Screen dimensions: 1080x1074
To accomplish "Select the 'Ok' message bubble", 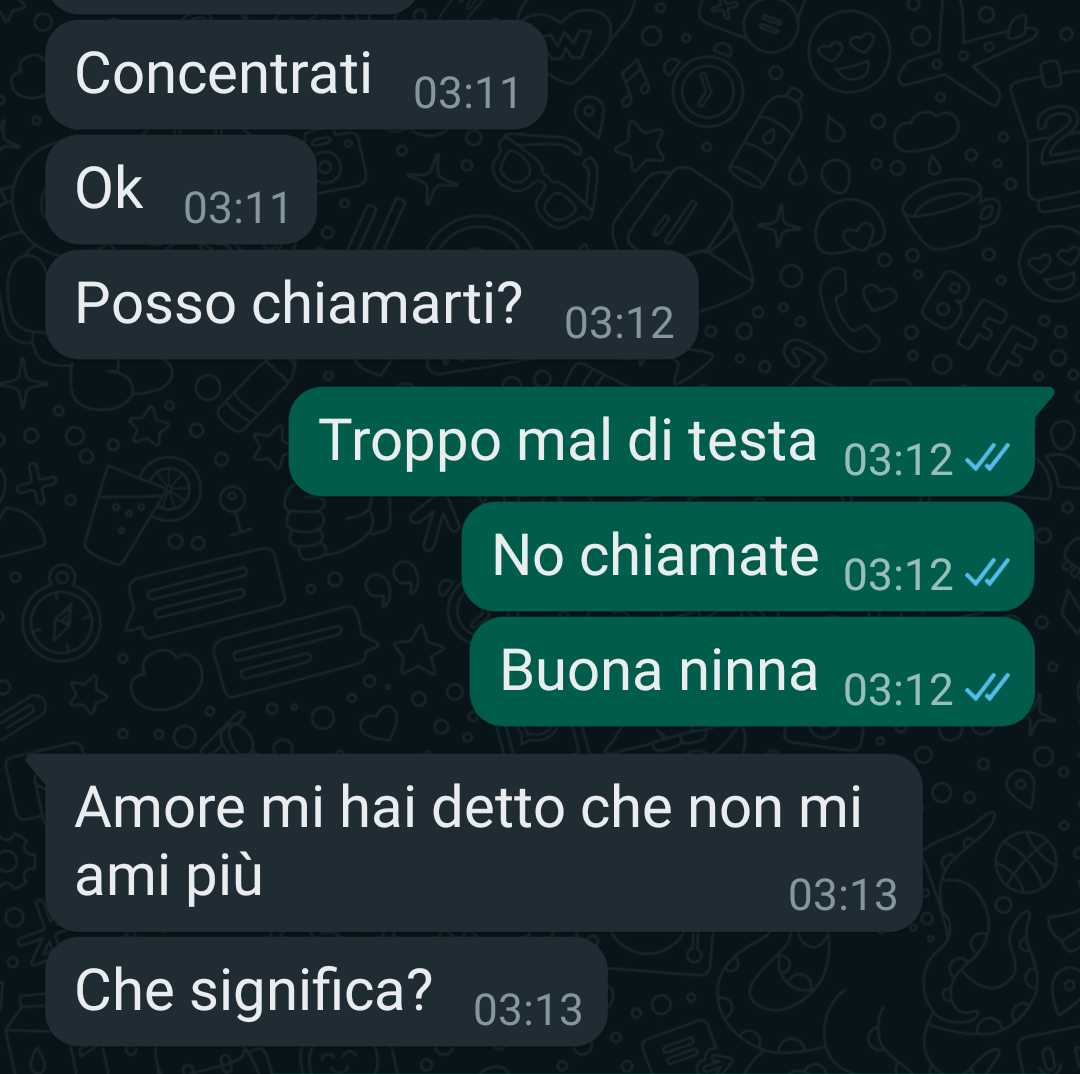I will point(181,189).
